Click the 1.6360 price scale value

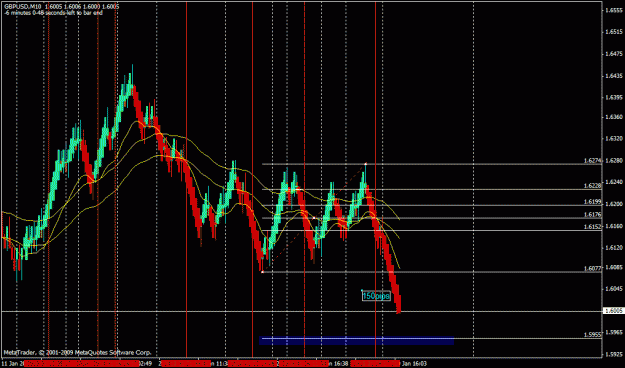[x=614, y=117]
